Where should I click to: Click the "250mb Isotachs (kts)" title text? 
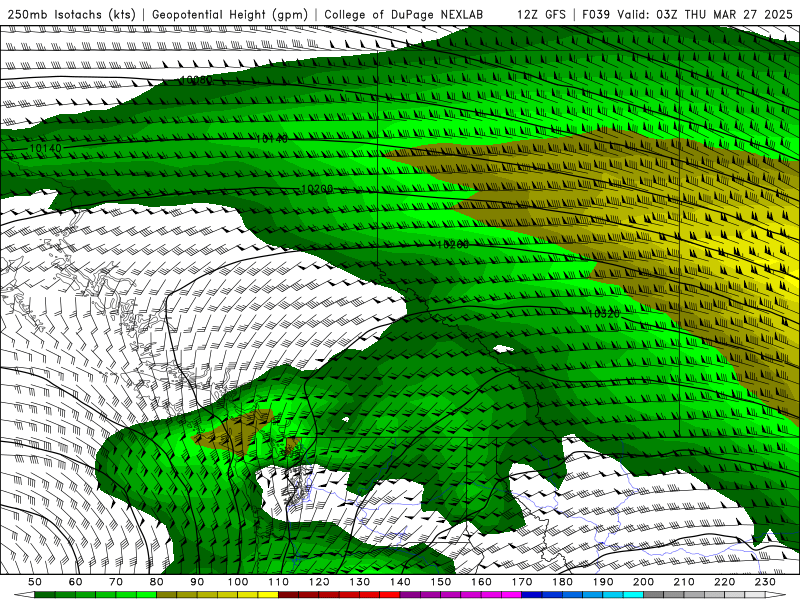click(71, 14)
